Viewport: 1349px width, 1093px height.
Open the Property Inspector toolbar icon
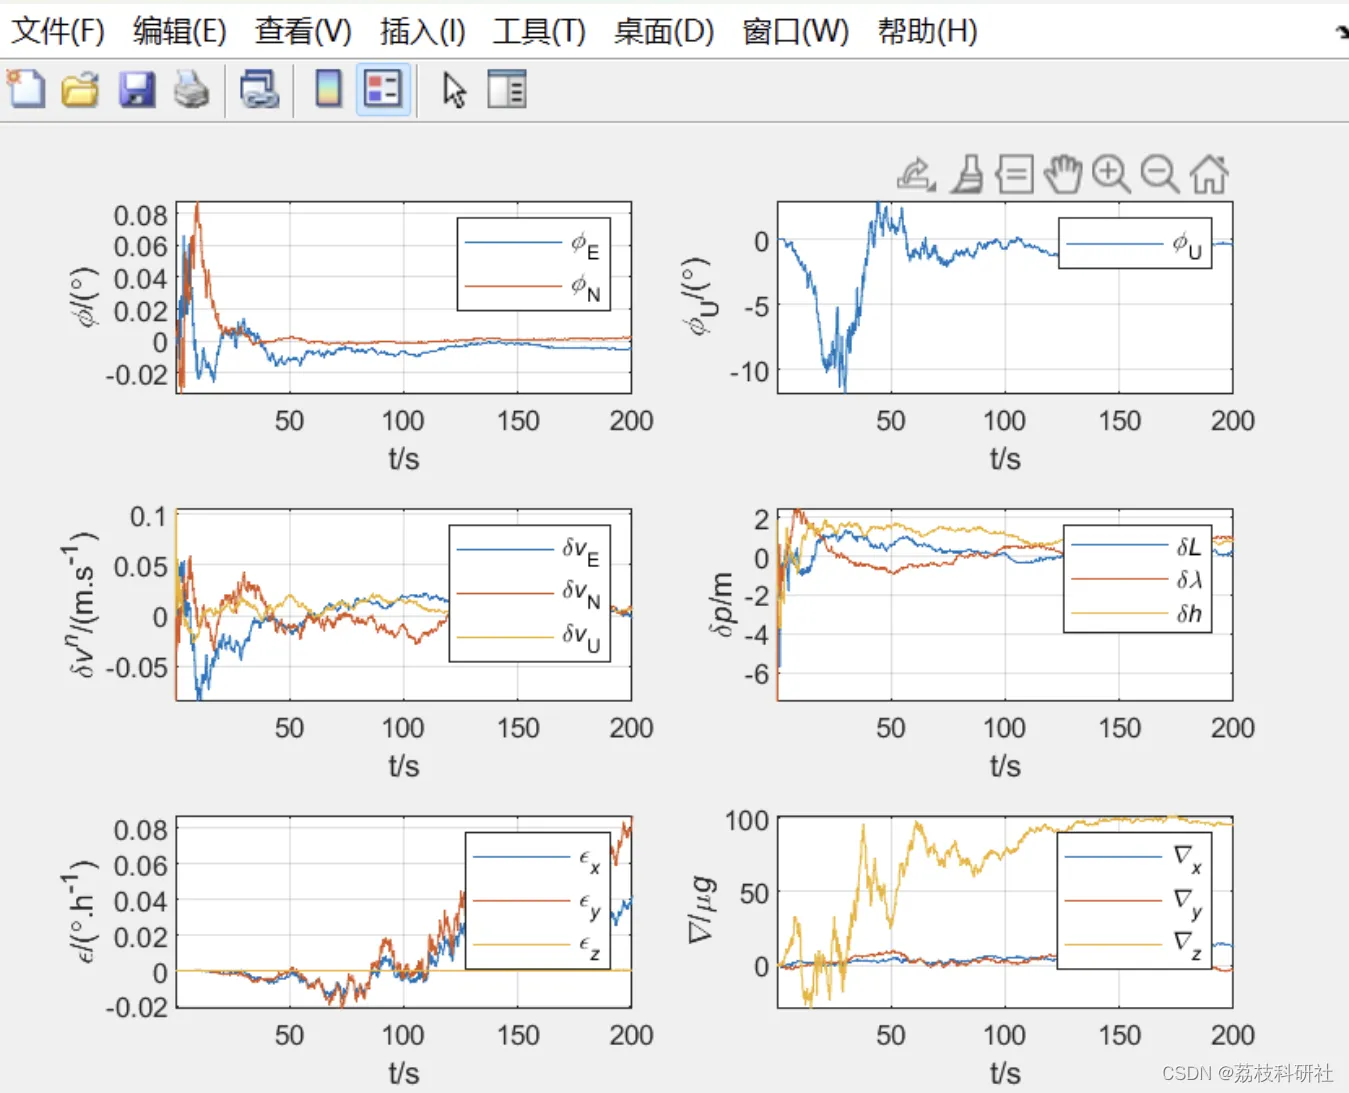point(507,89)
